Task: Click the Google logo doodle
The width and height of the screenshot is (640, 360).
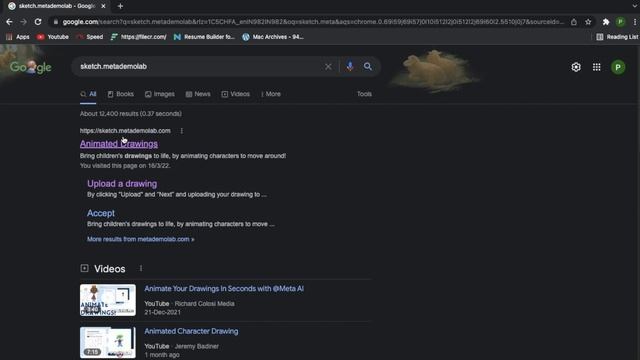Action: 31,67
